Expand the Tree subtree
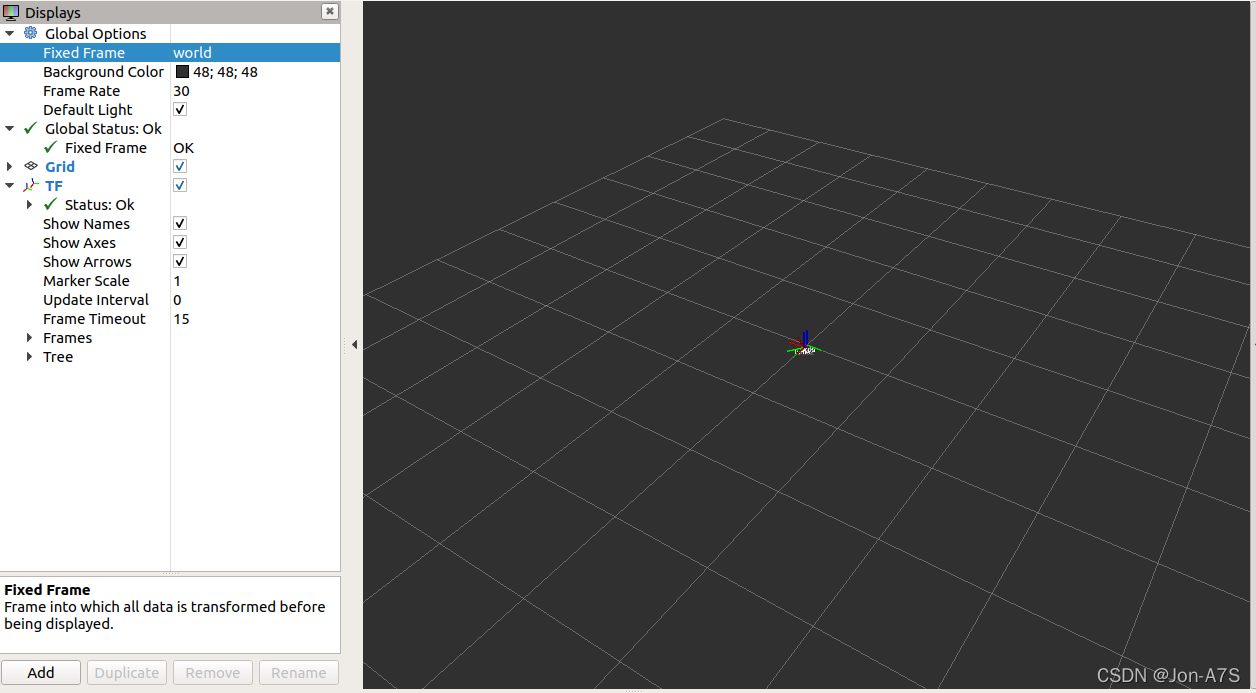Image resolution: width=1256 pixels, height=693 pixels. pos(30,356)
